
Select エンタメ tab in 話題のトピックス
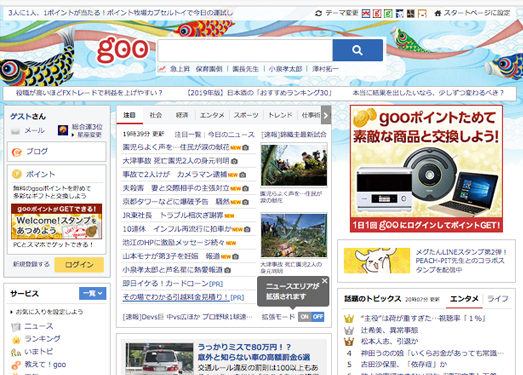(x=464, y=299)
